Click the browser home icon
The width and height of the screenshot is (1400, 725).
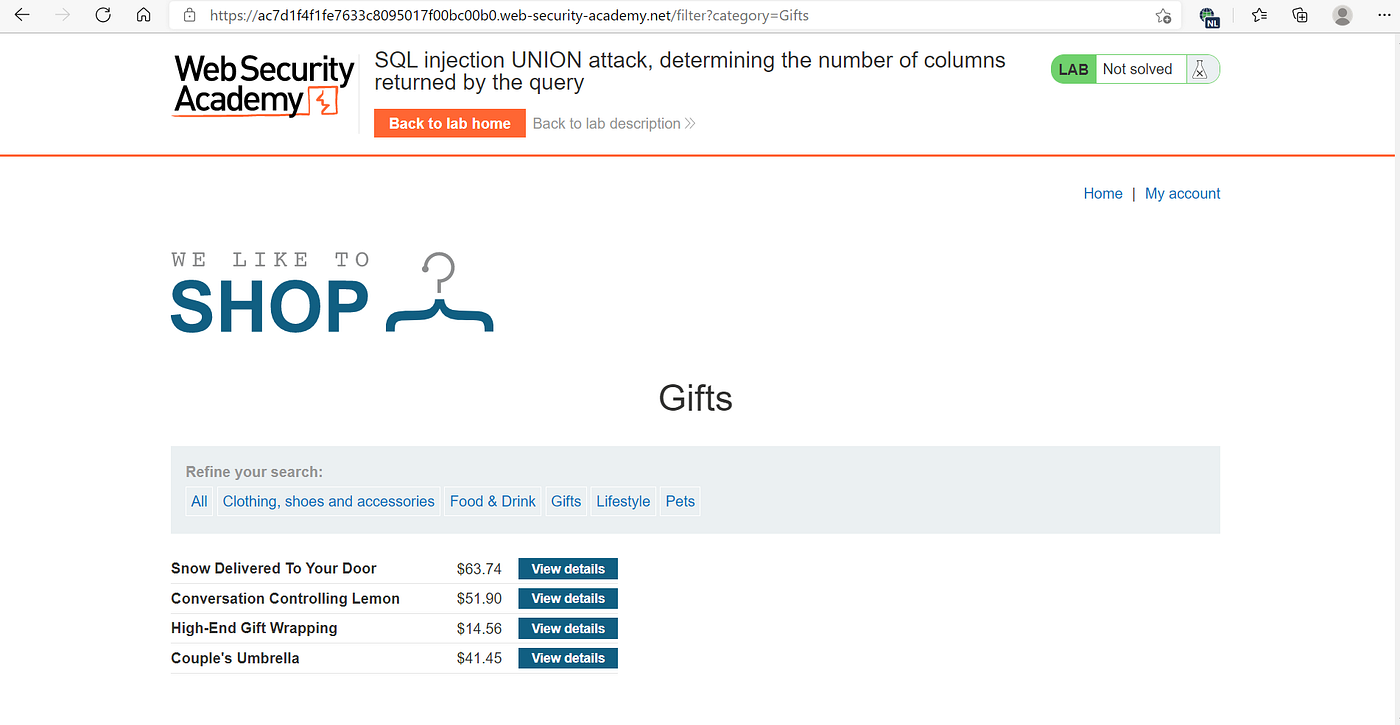click(143, 15)
